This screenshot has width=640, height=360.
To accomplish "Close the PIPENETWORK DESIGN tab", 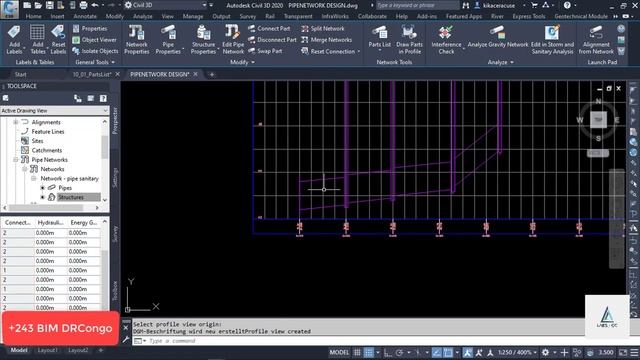I will [x=196, y=74].
